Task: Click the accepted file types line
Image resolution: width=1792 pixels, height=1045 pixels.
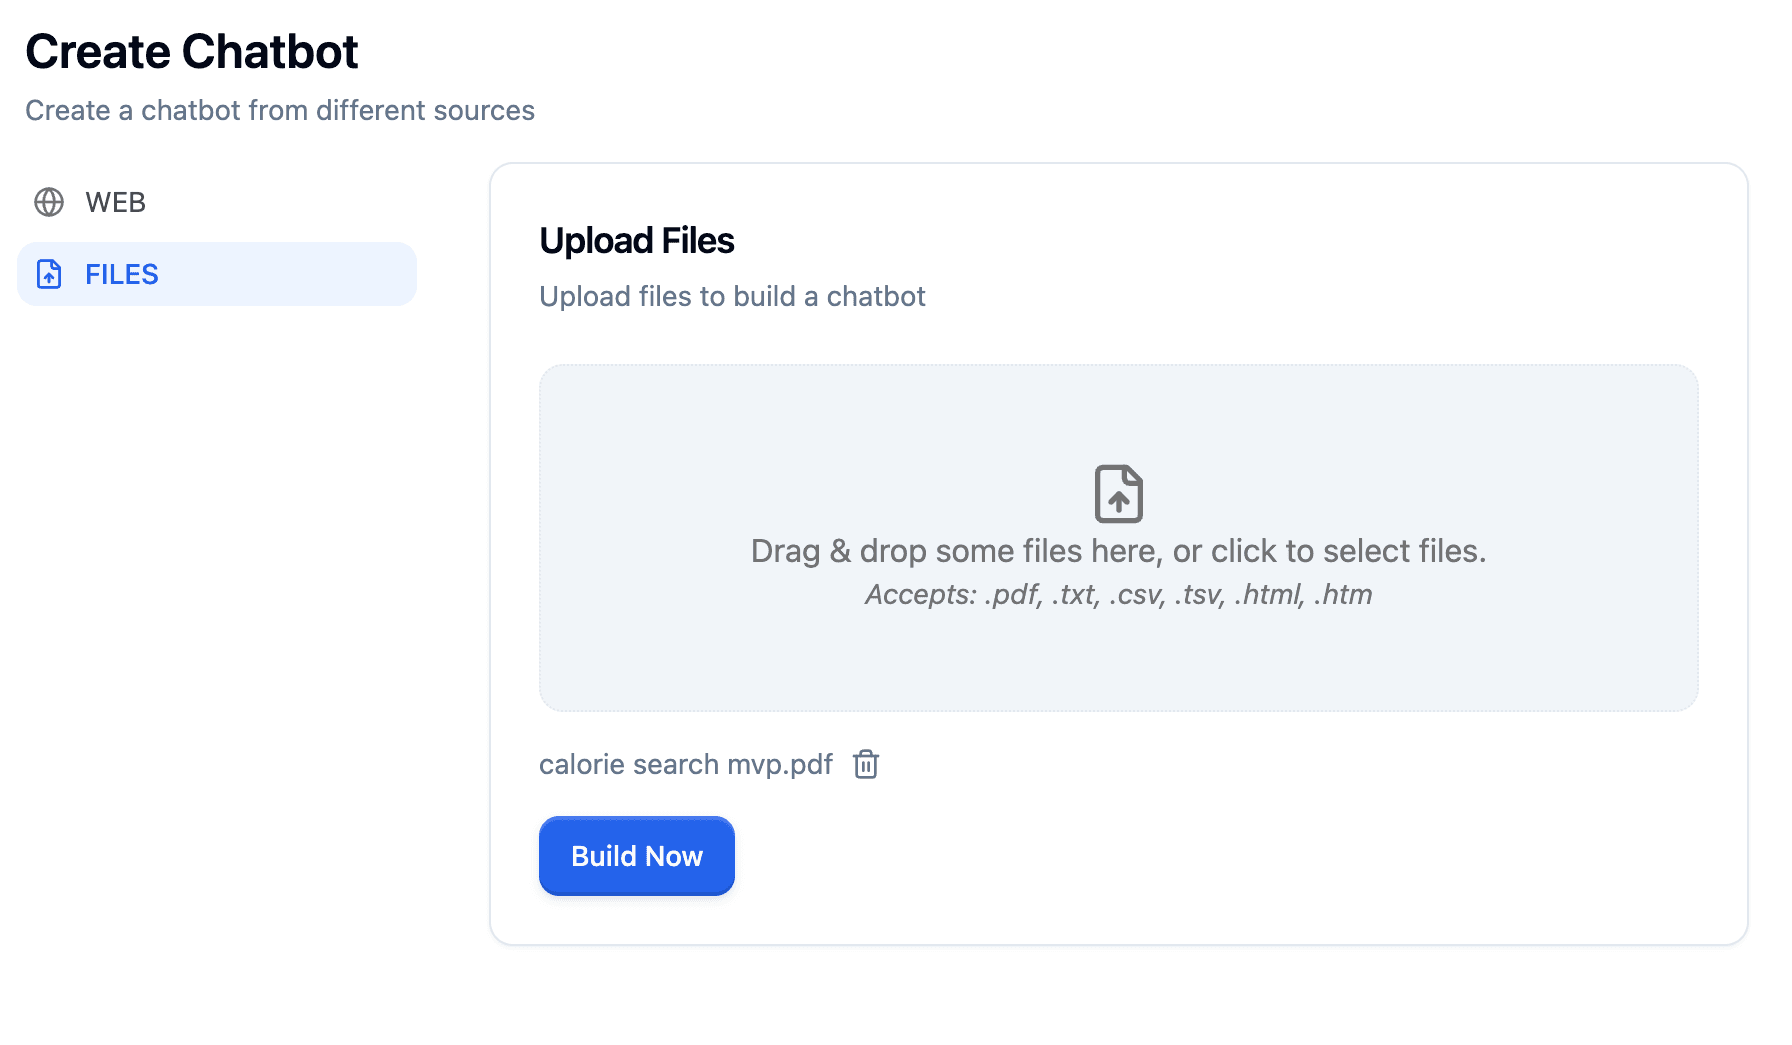Action: tap(1119, 594)
